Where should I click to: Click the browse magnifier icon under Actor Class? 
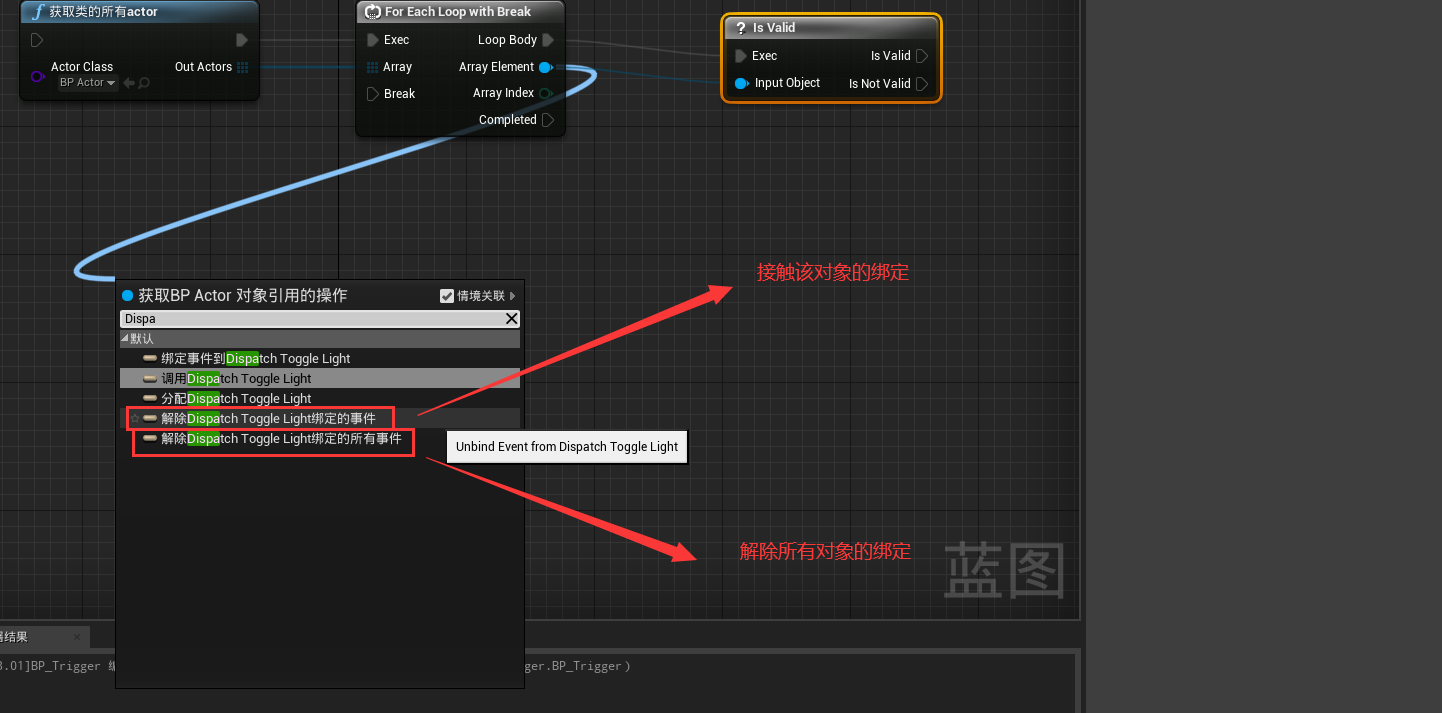[x=144, y=83]
